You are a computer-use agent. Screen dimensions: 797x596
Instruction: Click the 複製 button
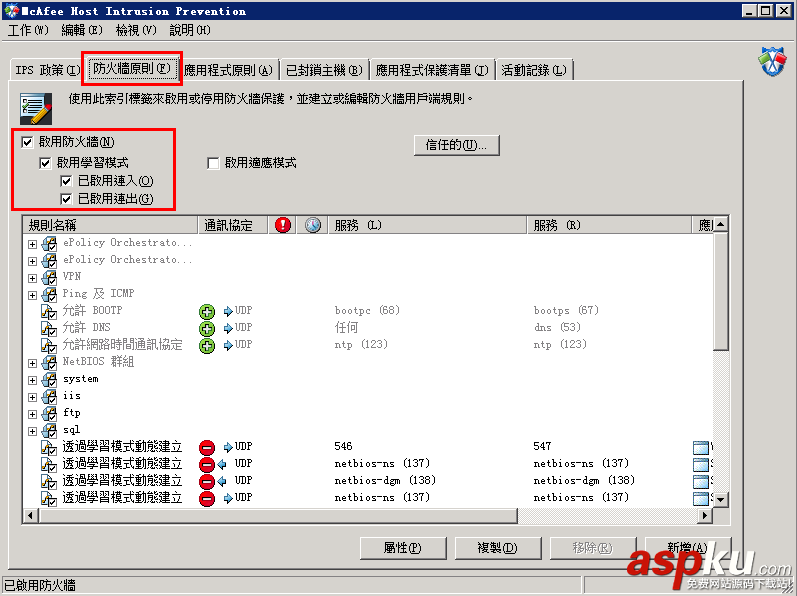point(497,548)
